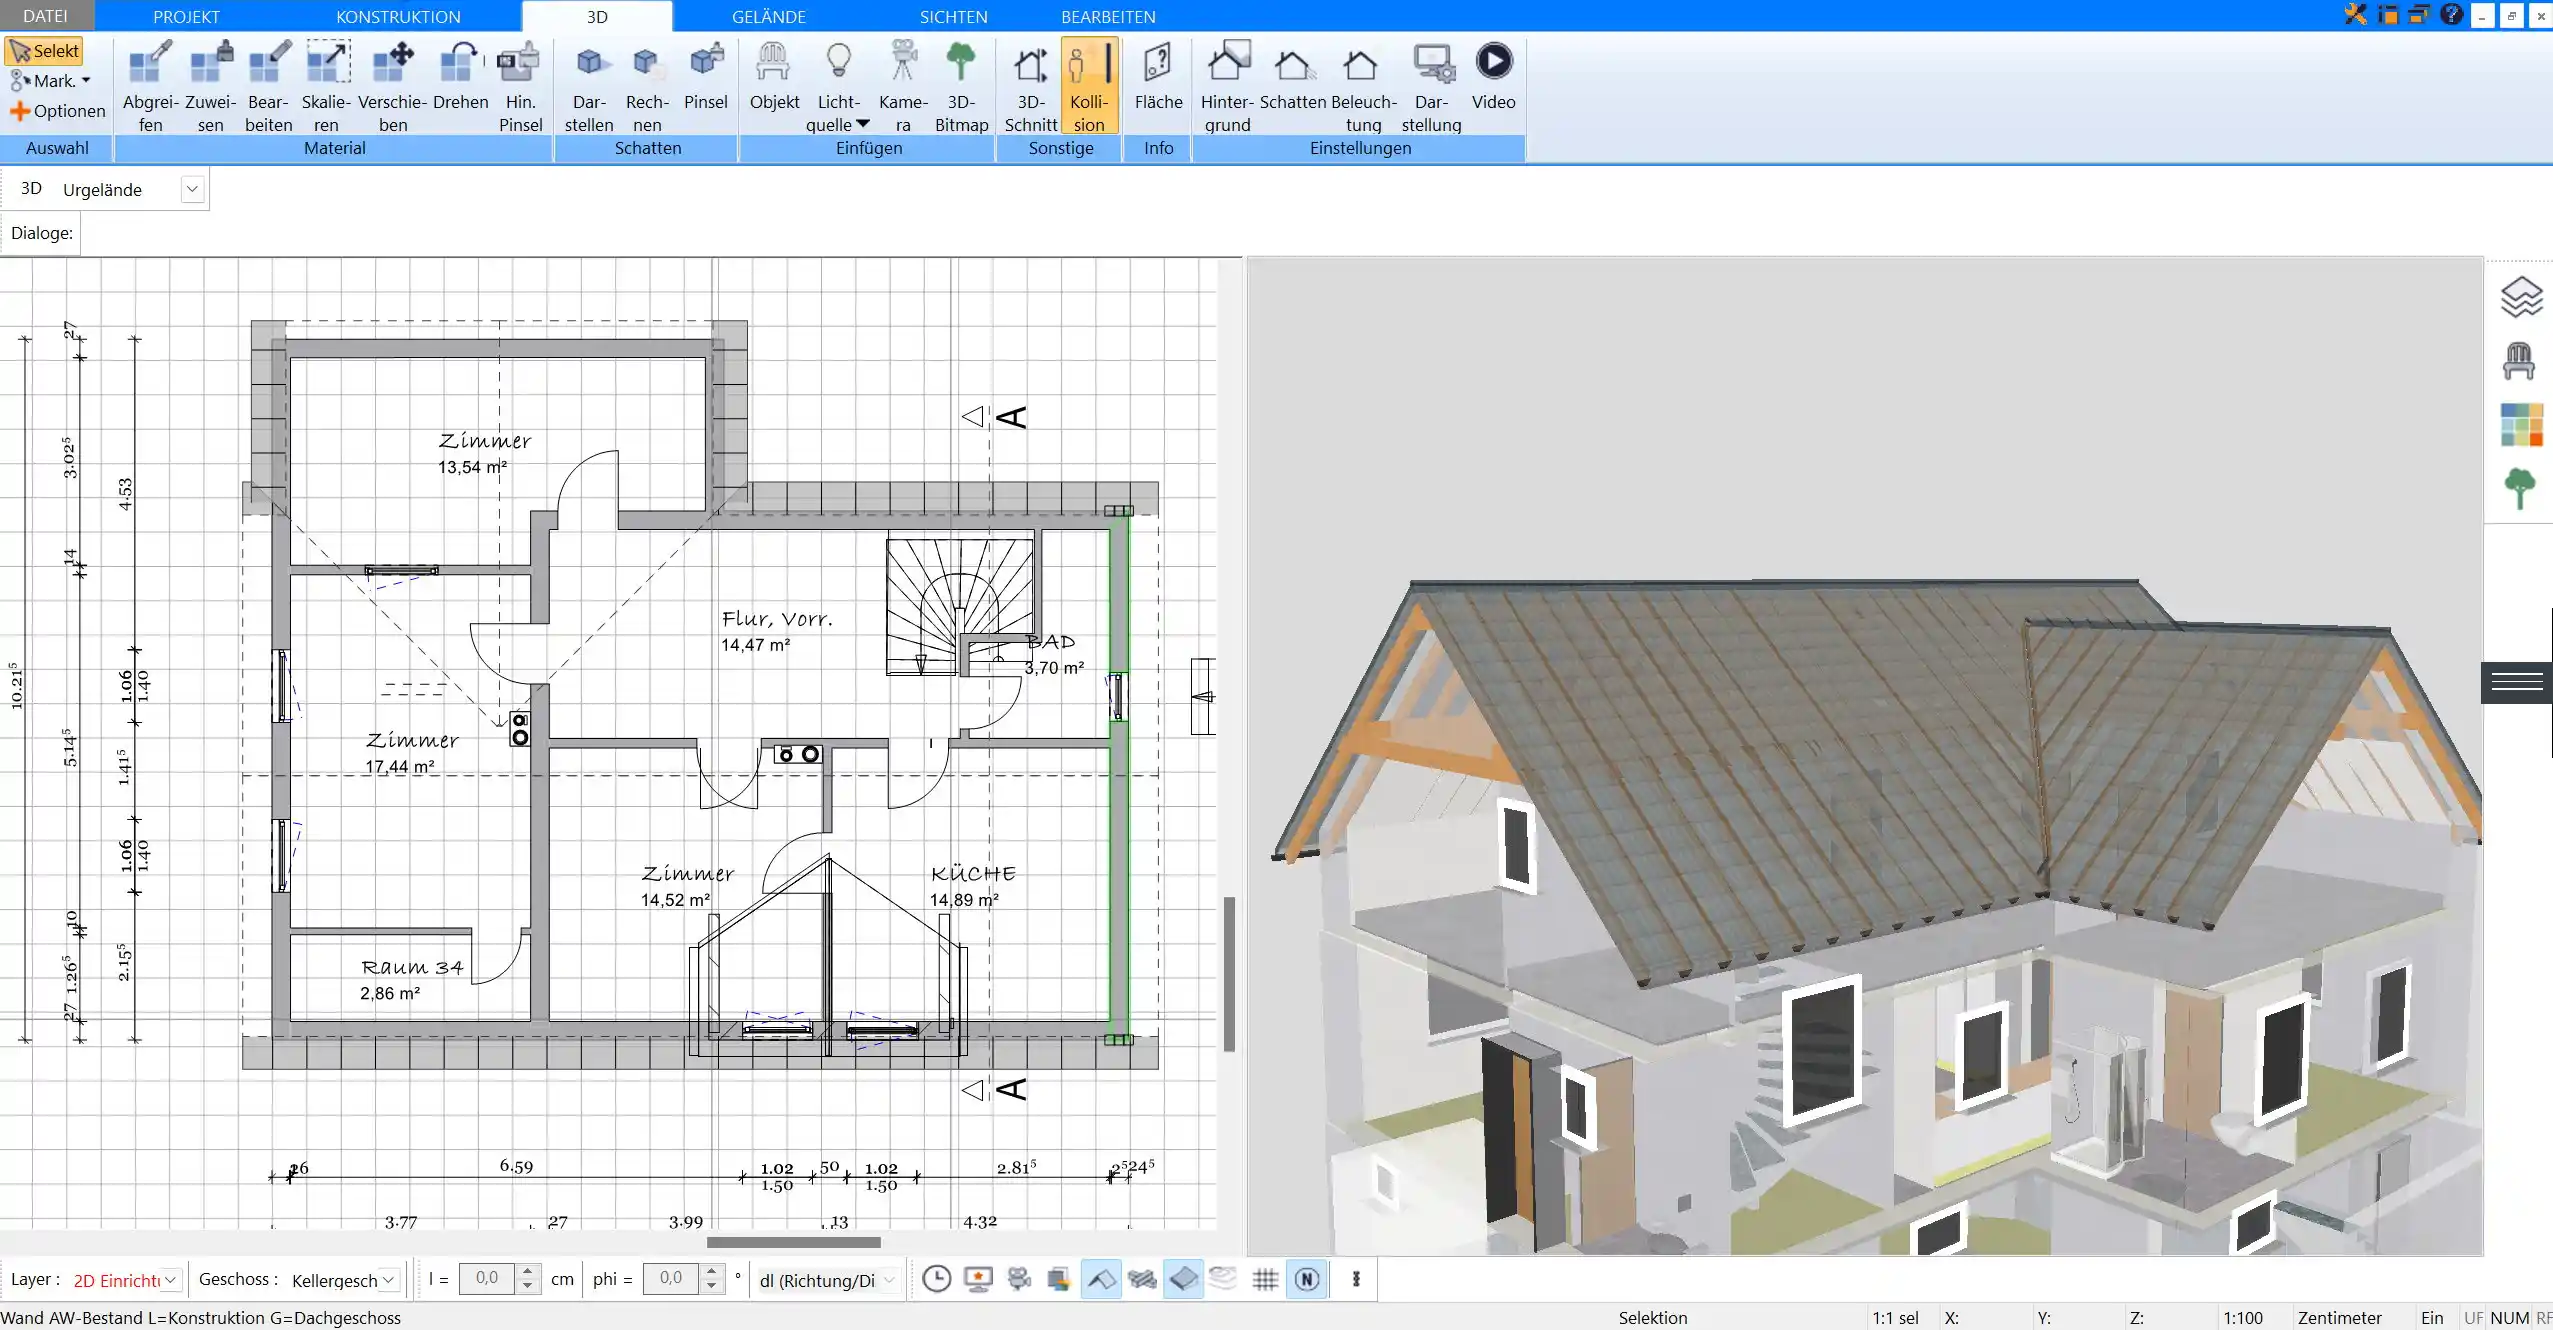Toggle the terrain layers icon at bottom
2553x1330 pixels.
(x=1223, y=1279)
